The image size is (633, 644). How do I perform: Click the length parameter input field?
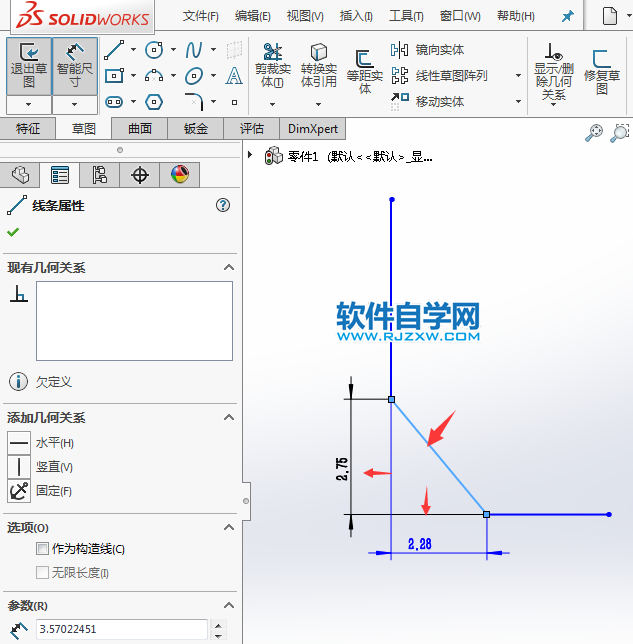(x=122, y=629)
